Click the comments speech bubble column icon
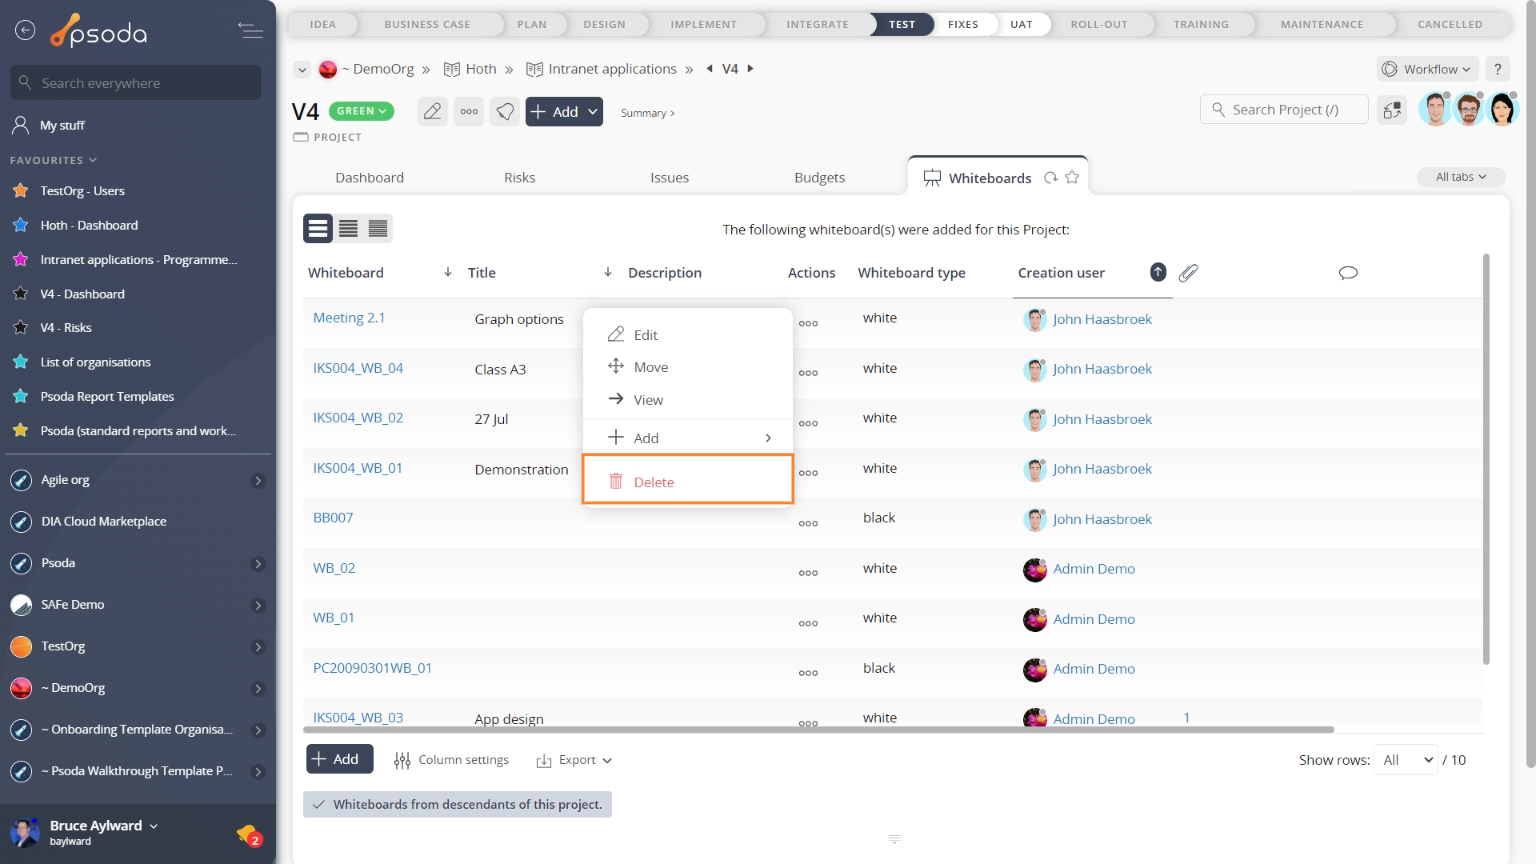The image size is (1536, 864). click(1348, 273)
